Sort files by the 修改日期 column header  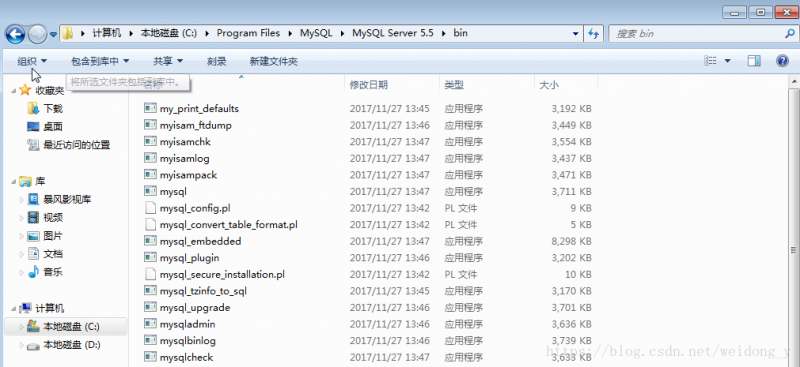pyautogui.click(x=368, y=85)
